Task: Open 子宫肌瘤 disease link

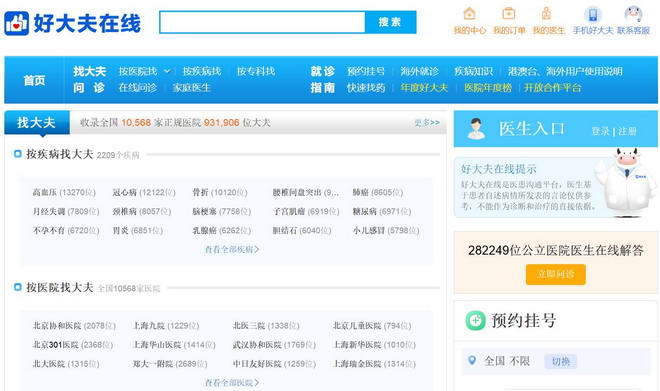Action: coord(289,211)
